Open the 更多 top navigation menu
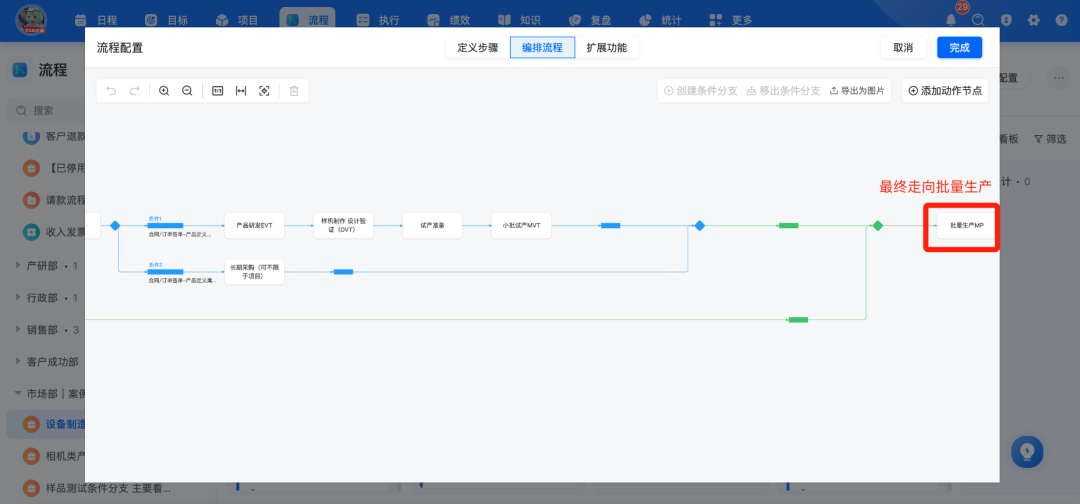 tap(731, 20)
